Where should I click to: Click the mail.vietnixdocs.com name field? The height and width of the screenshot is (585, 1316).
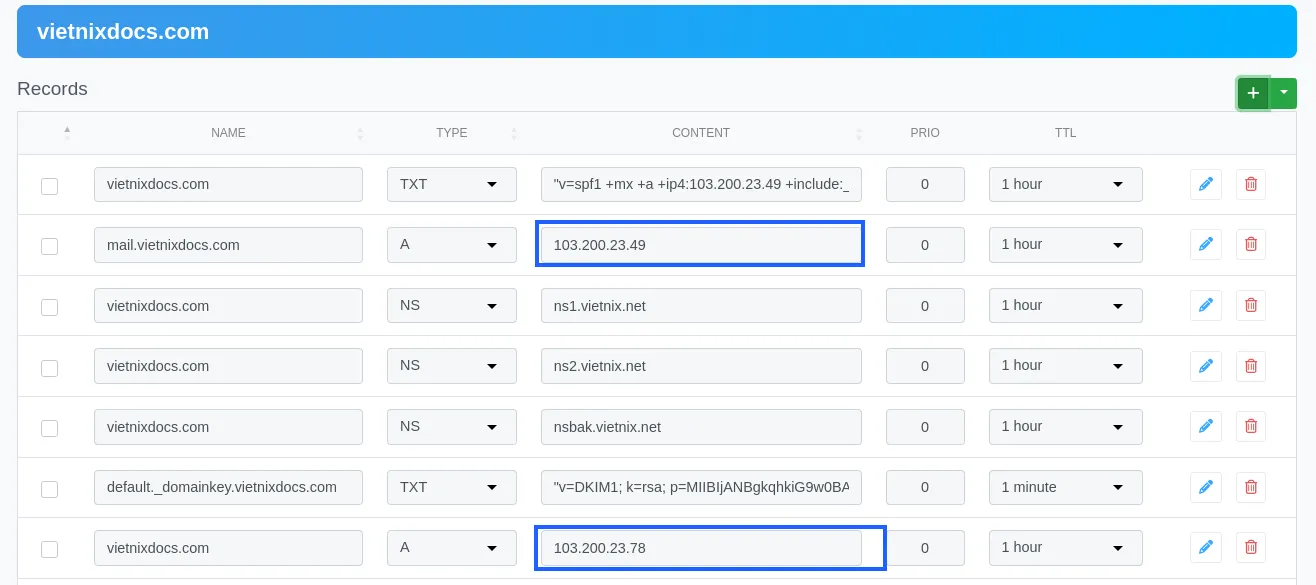(x=228, y=245)
